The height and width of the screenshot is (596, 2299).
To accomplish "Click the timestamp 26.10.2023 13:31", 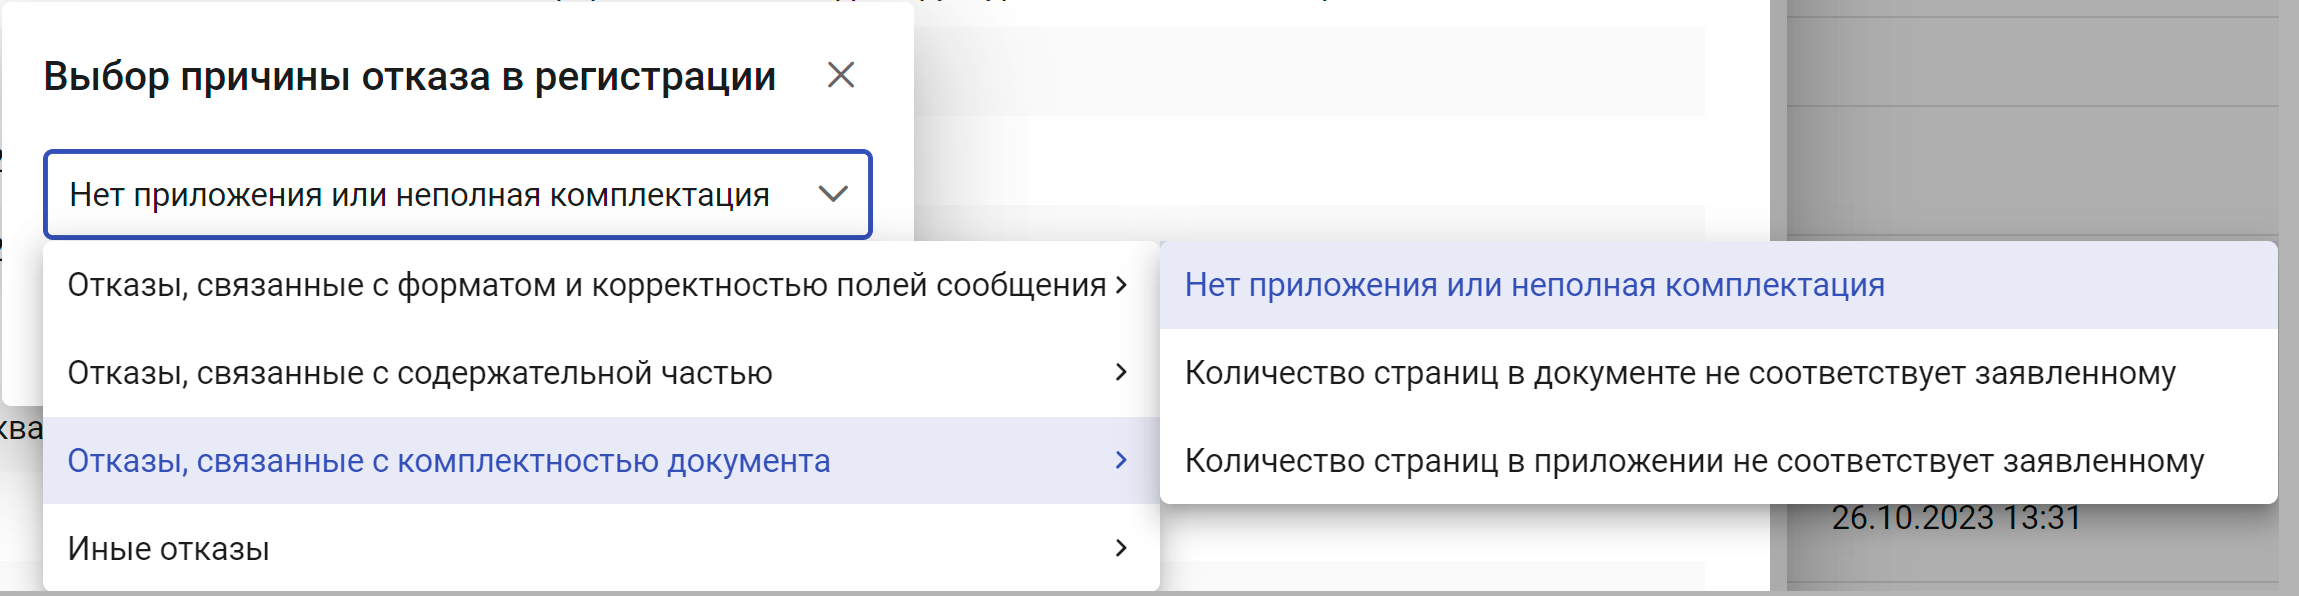I will 1956,518.
